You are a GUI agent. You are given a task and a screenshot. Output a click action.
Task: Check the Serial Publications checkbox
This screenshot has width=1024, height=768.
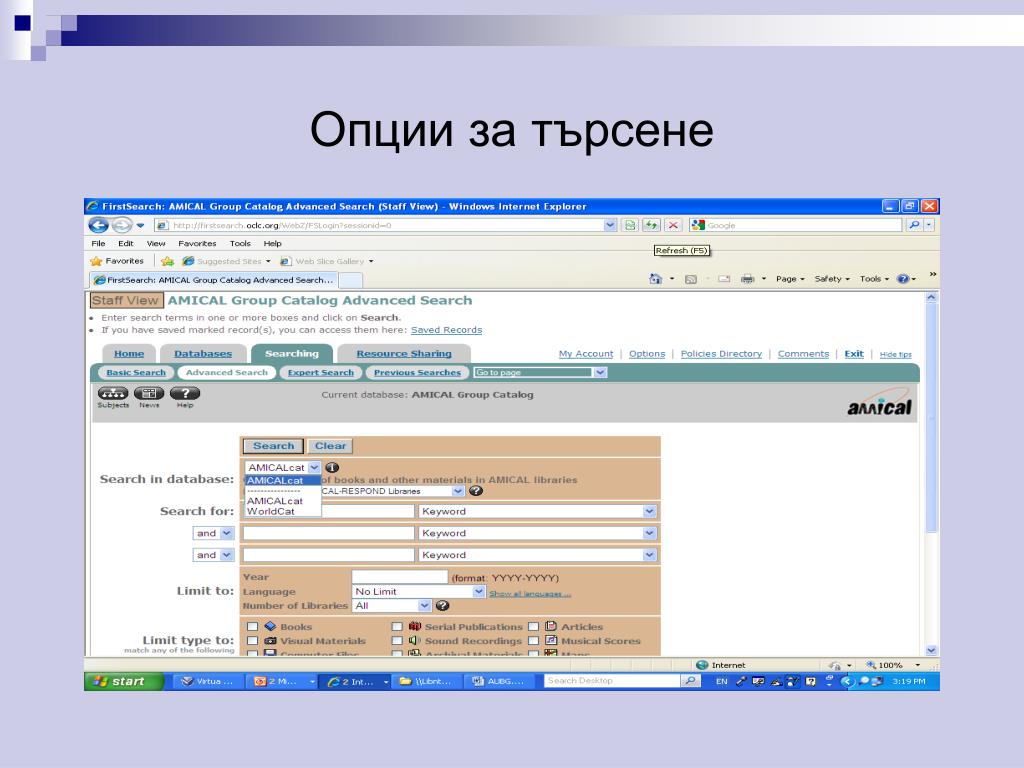coord(396,627)
